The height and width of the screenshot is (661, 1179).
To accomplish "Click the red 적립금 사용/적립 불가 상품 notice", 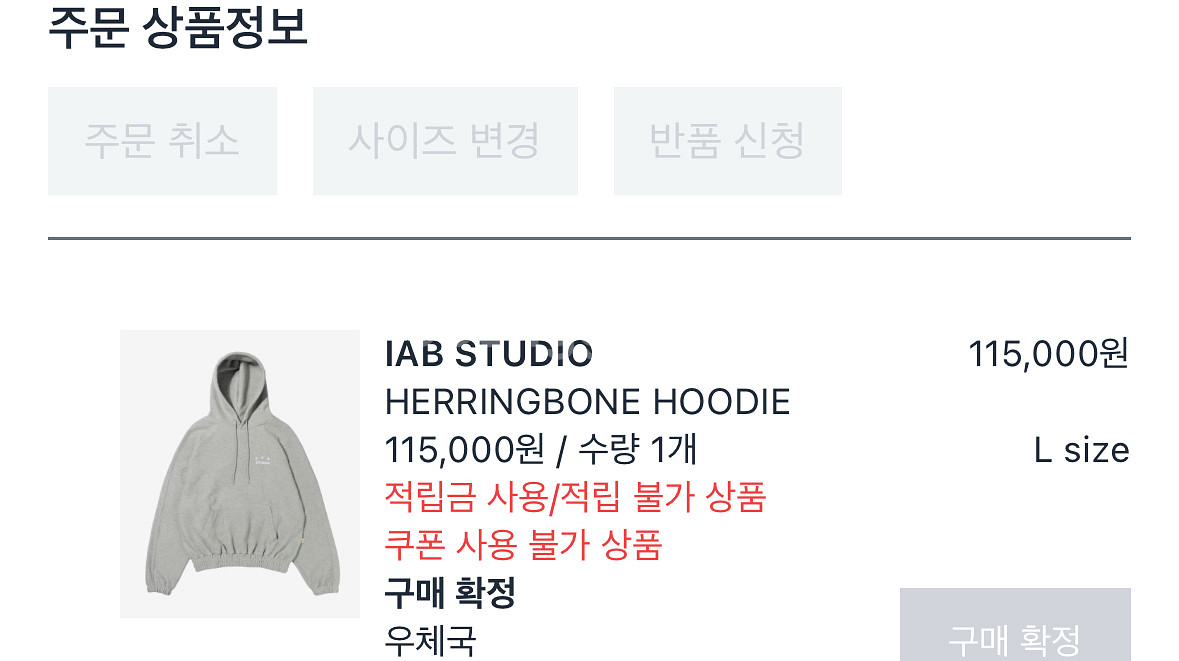I will click(575, 498).
